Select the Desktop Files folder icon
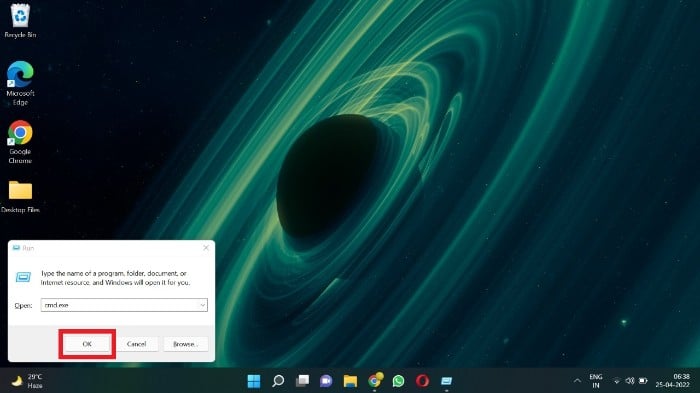The width and height of the screenshot is (700, 393). 20,197
